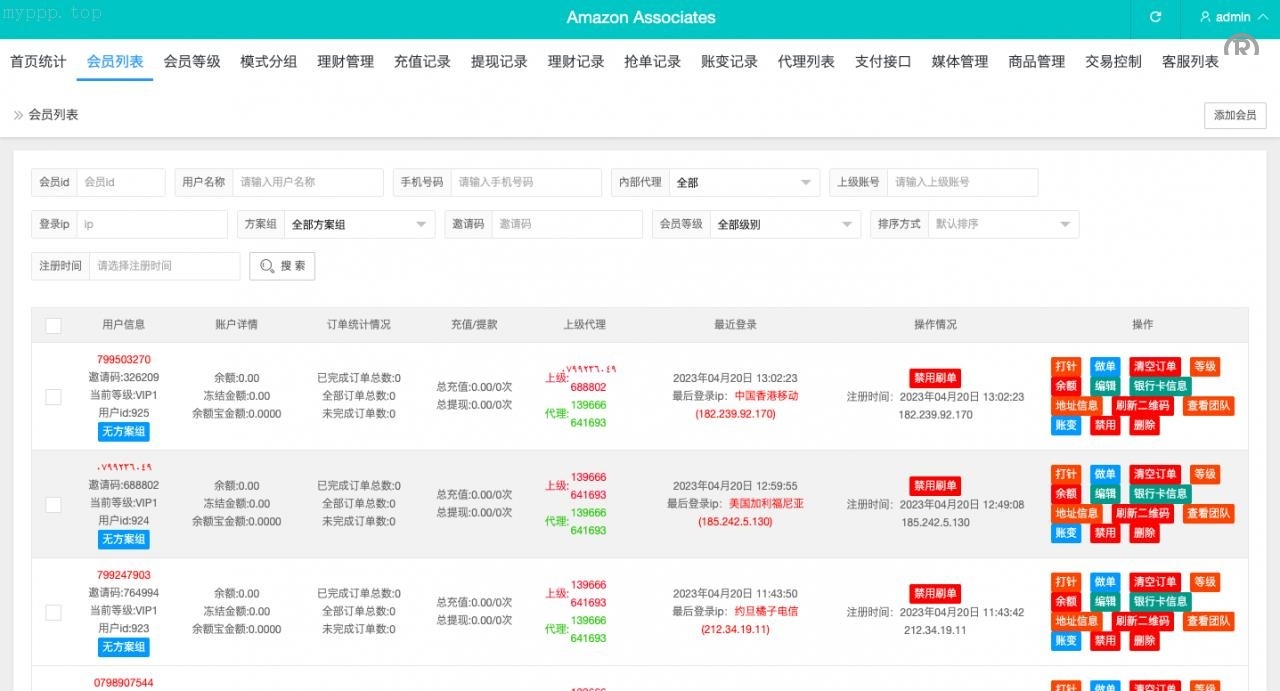Click the 添加会员 button

coord(1235,115)
